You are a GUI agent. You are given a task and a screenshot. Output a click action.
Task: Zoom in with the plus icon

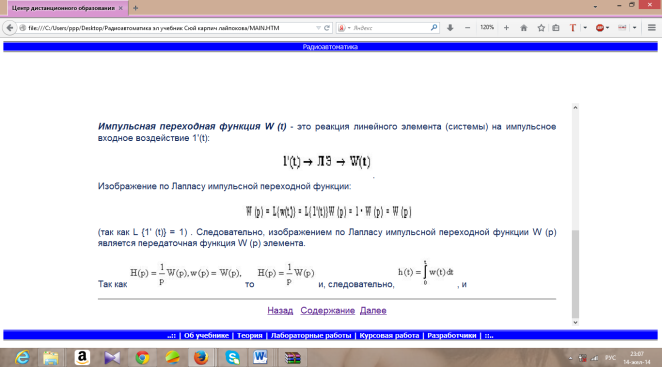coord(506,28)
